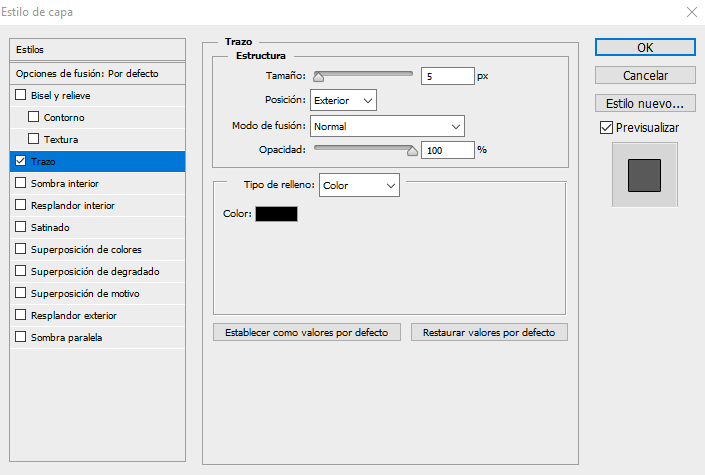Click the Tamaño slider handle

pyautogui.click(x=318, y=77)
